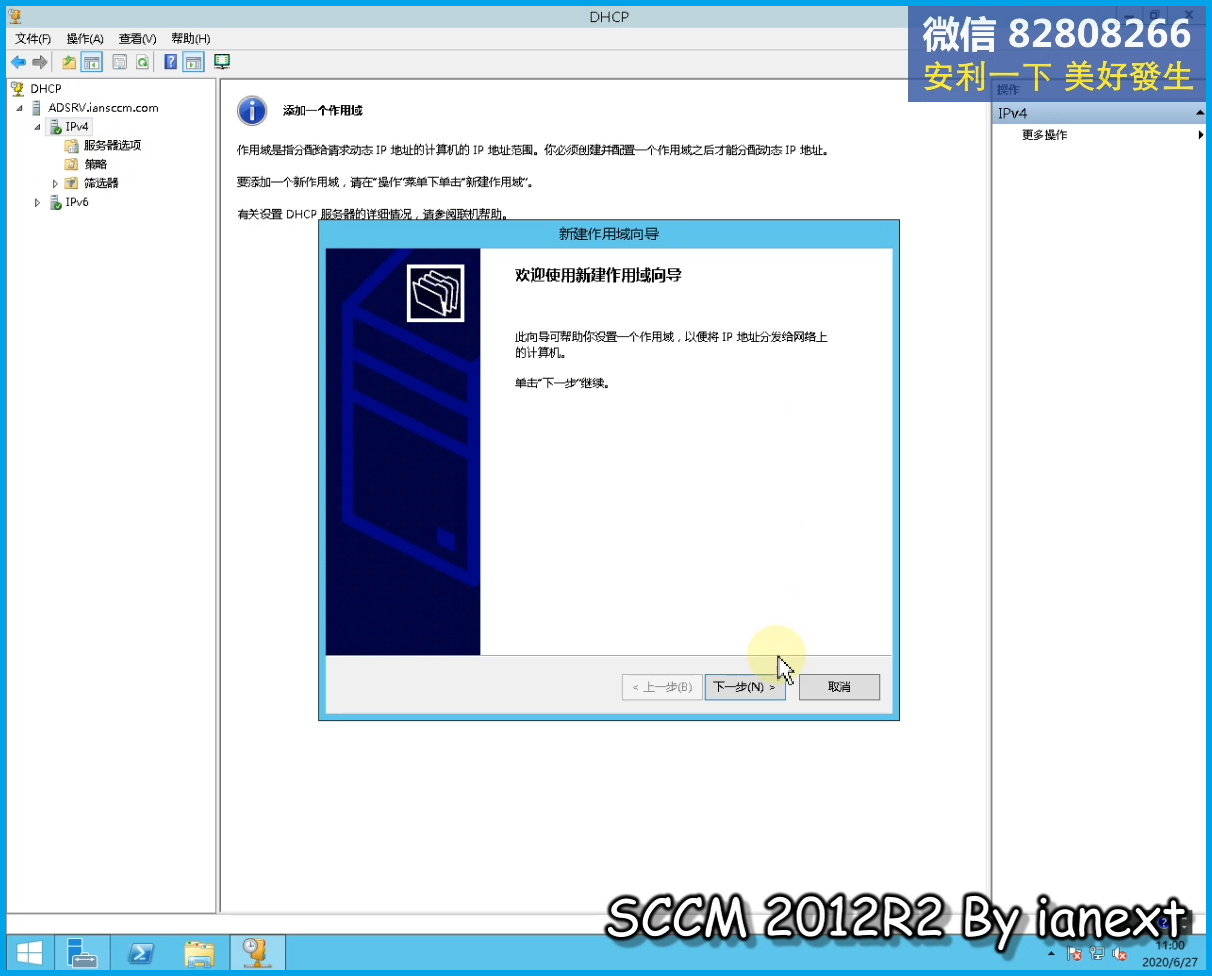Click the wizard folder graphic icon

tap(435, 293)
